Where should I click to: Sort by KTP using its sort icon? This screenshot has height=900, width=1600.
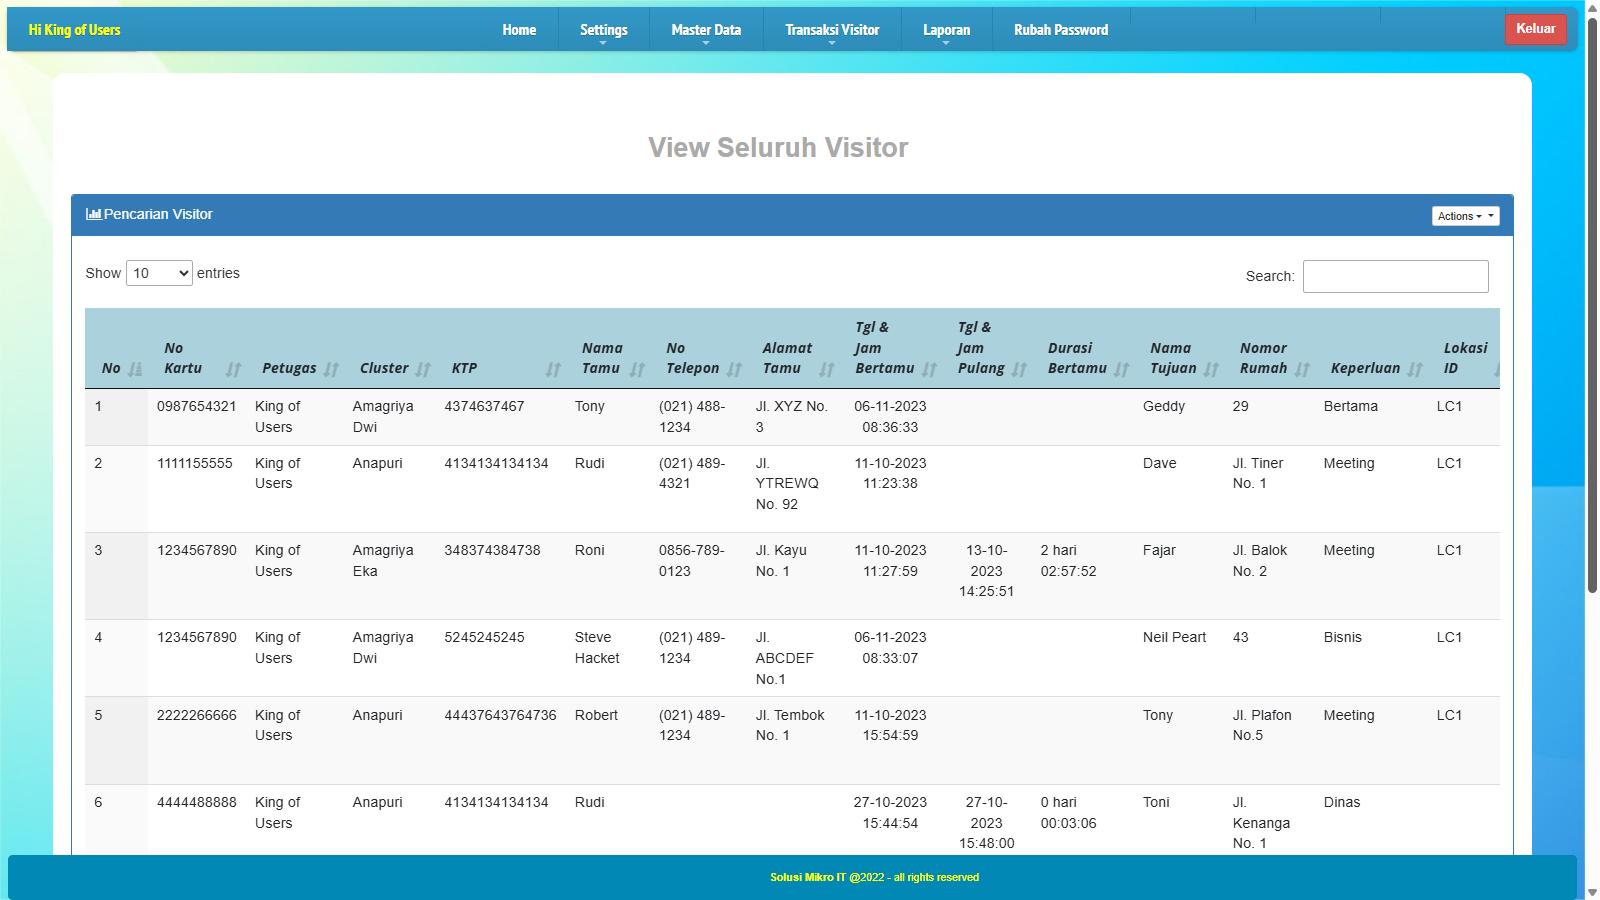(553, 369)
